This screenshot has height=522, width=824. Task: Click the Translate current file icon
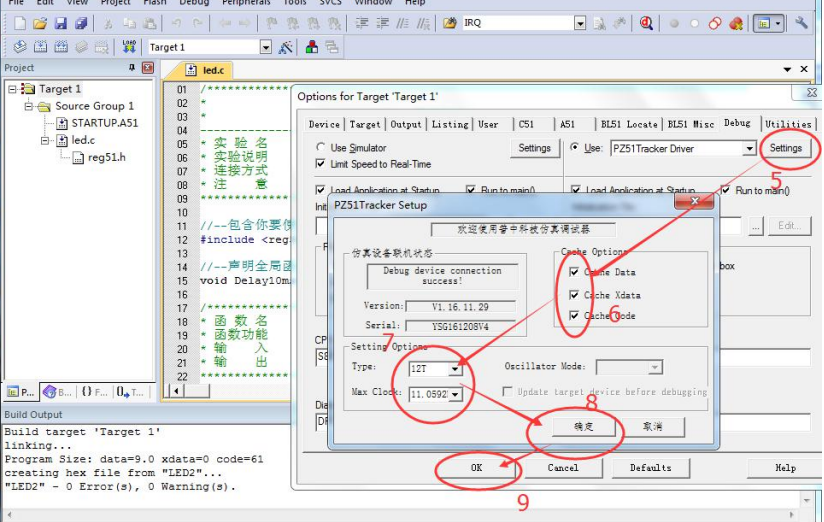[x=19, y=47]
